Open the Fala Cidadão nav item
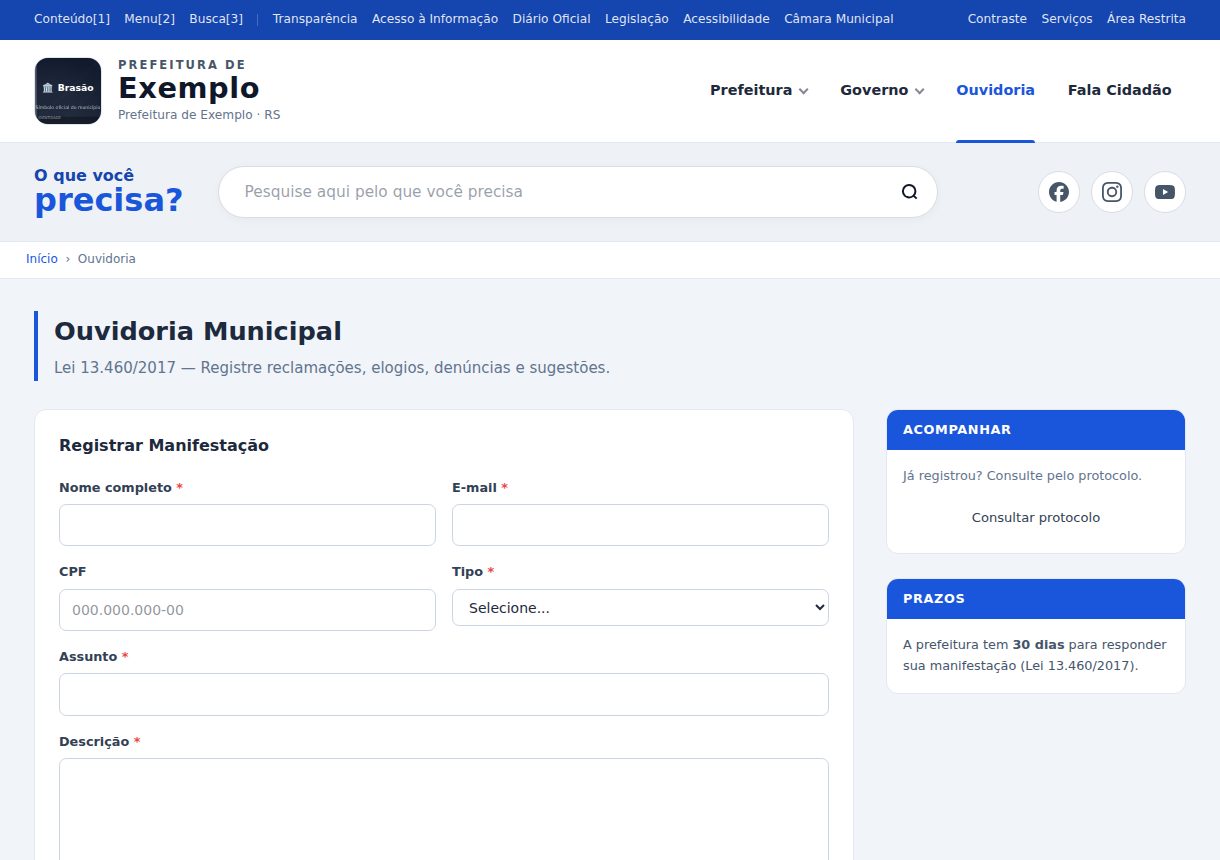 pyautogui.click(x=1119, y=90)
